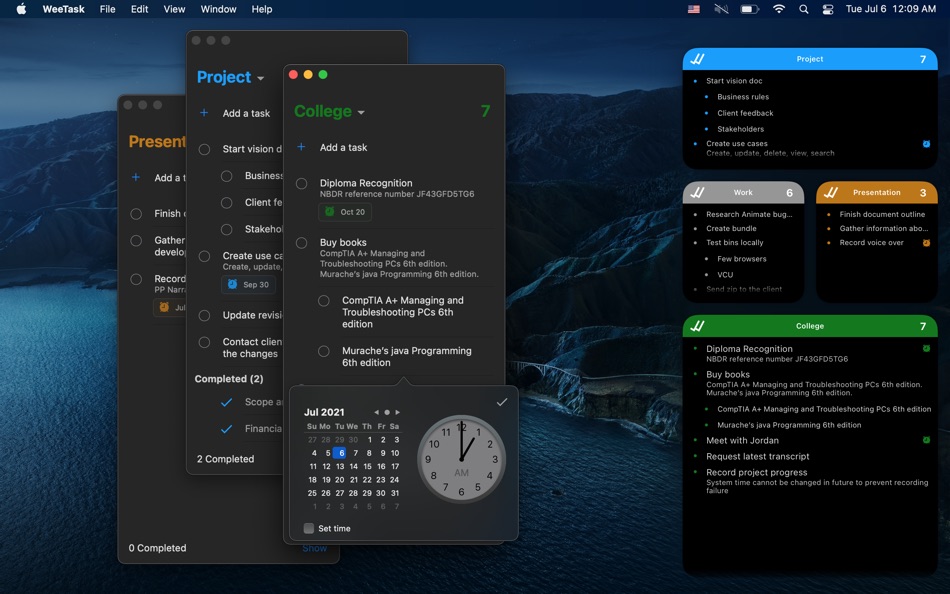Jump to today using the calendar dot
The width and height of the screenshot is (950, 594).
(x=387, y=412)
